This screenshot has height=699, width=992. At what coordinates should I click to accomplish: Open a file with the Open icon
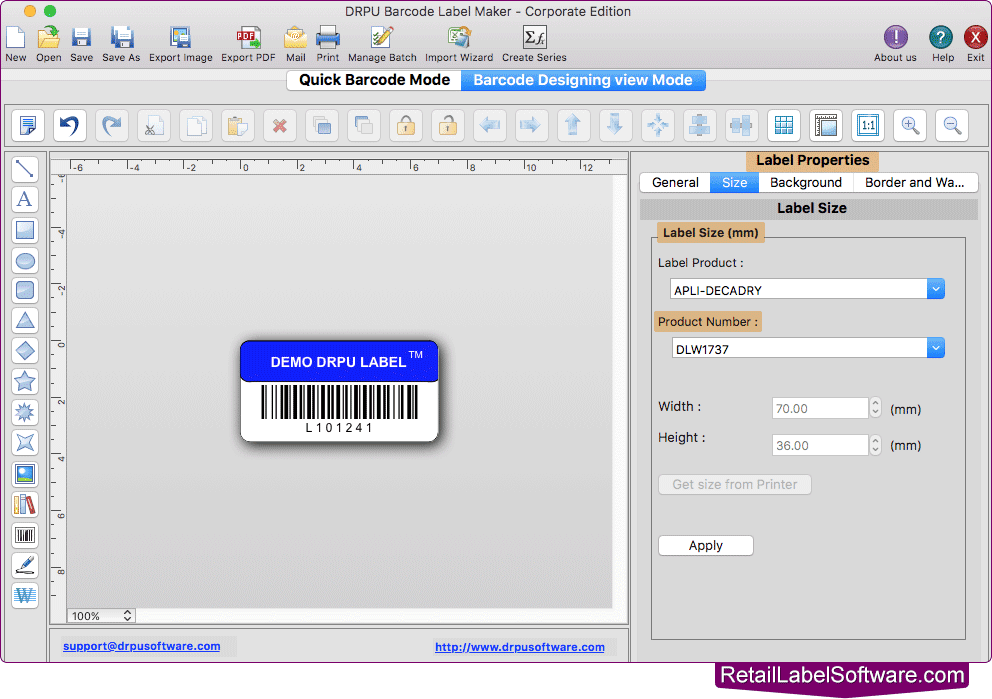coord(48,38)
